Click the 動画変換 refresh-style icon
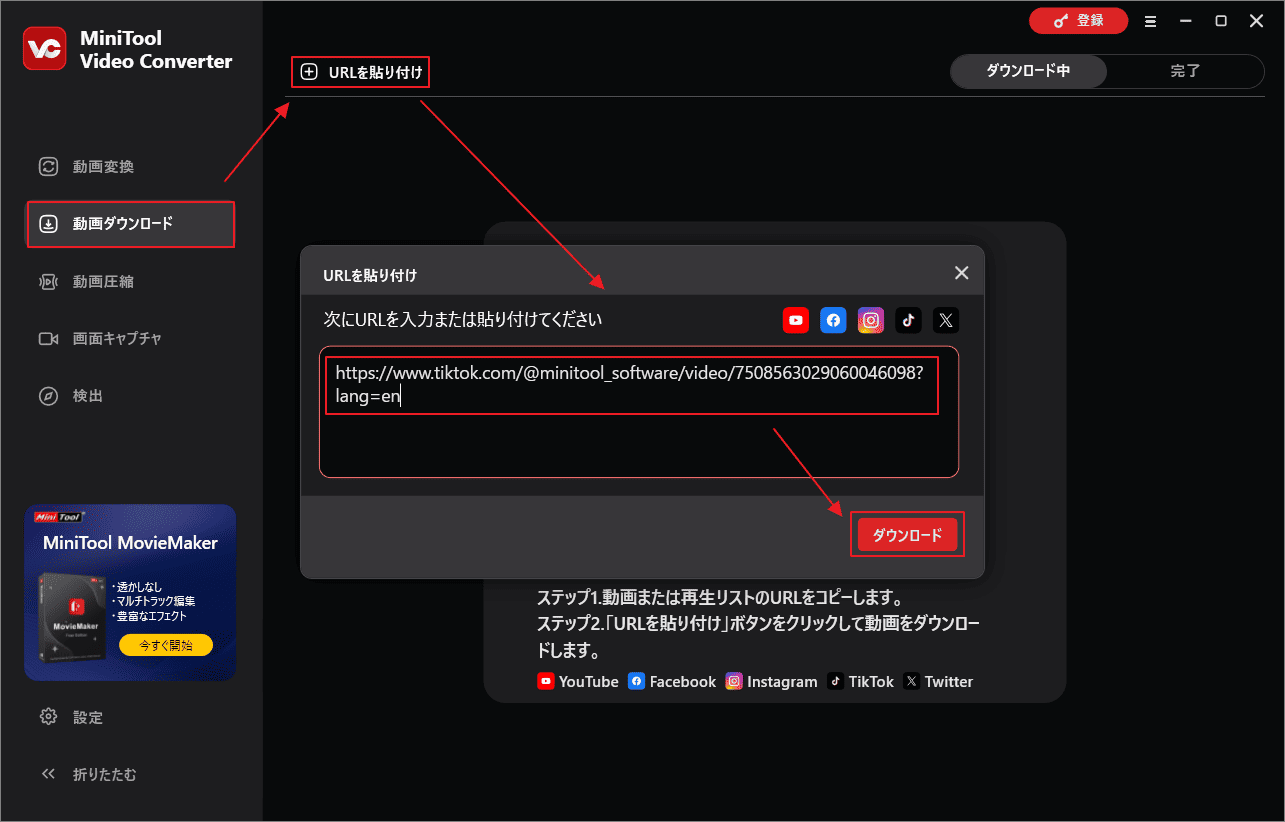The width and height of the screenshot is (1285, 822). tap(48, 167)
